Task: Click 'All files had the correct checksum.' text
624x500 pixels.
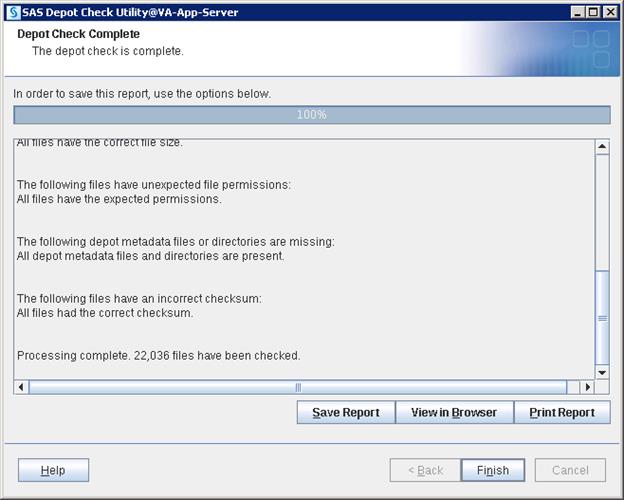Action: pyautogui.click(x=105, y=313)
